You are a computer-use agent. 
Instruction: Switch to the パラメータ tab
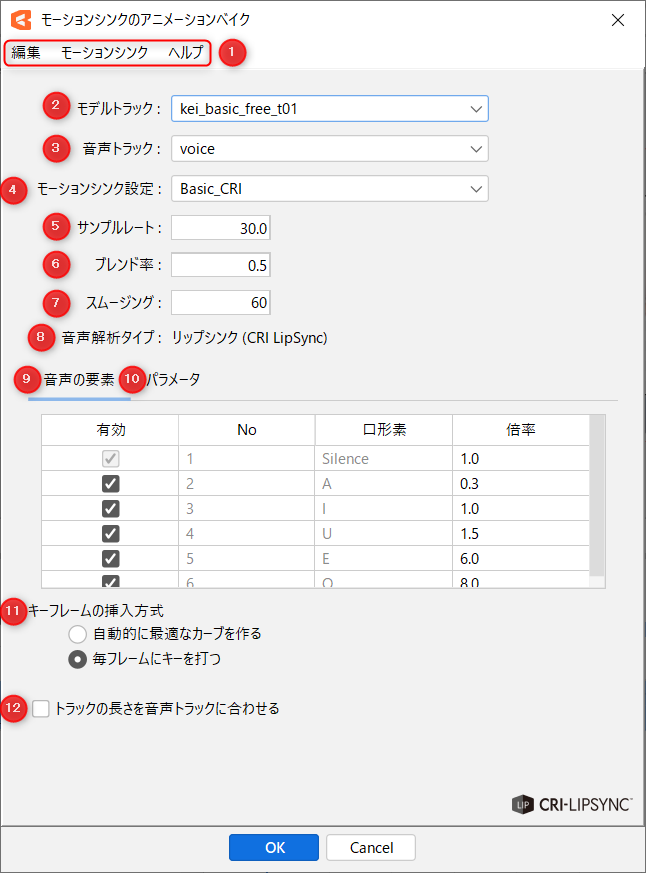[174, 379]
